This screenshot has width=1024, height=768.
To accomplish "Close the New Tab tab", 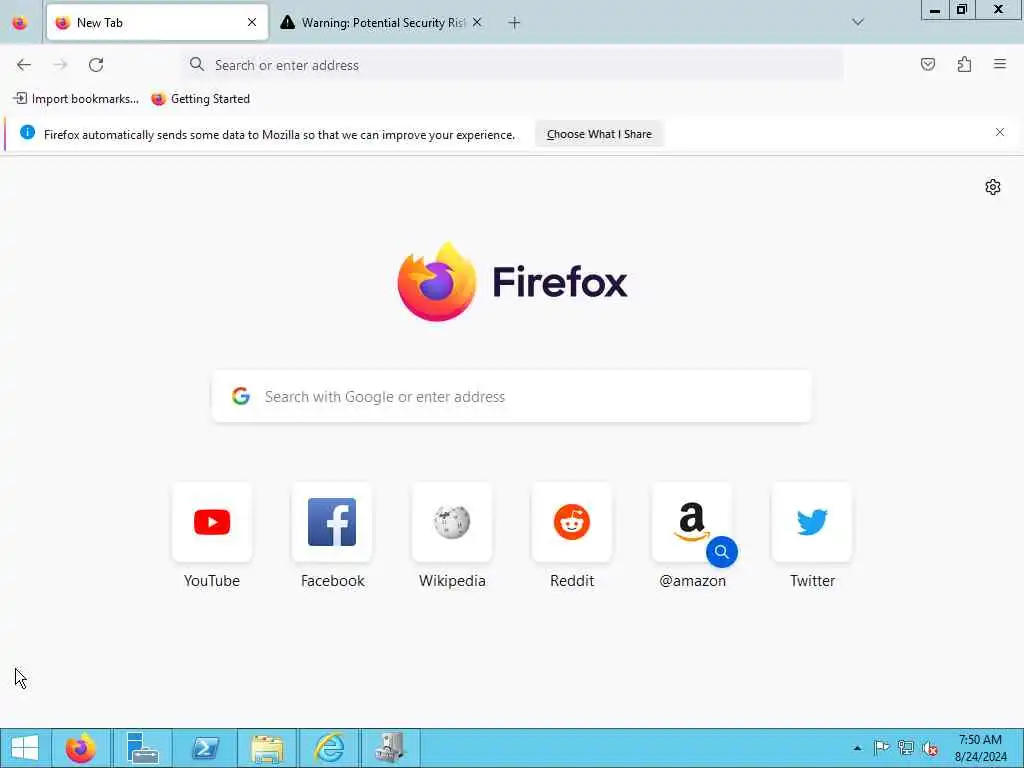I will [x=252, y=23].
